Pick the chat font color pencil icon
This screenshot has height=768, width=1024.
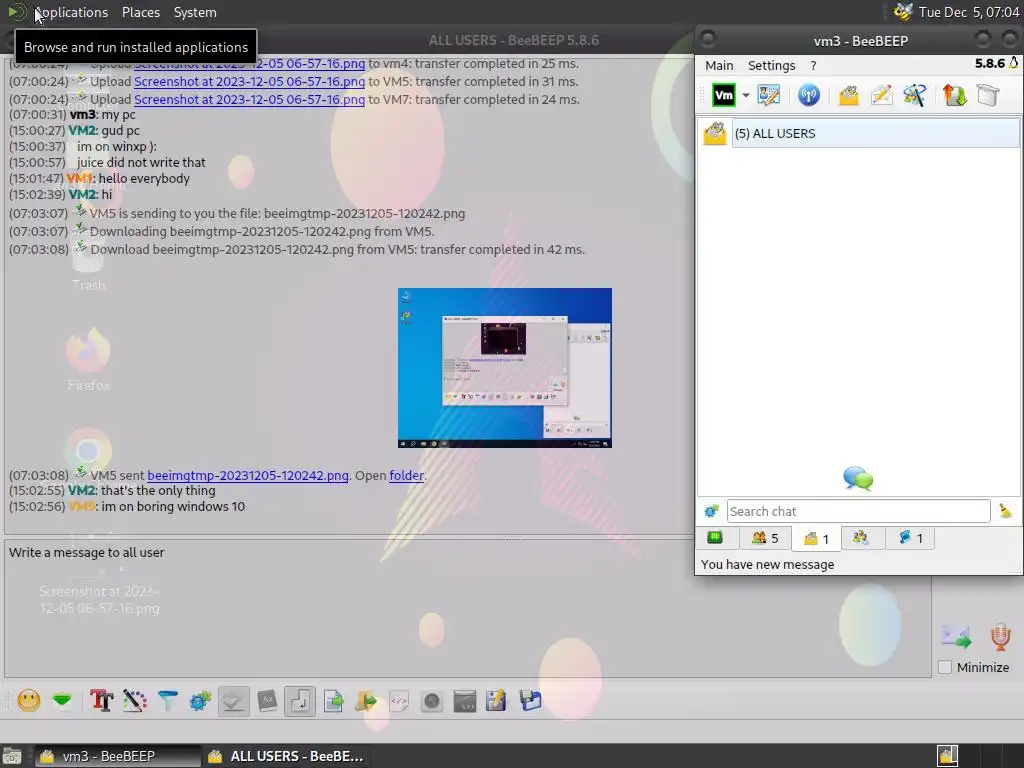click(x=135, y=701)
